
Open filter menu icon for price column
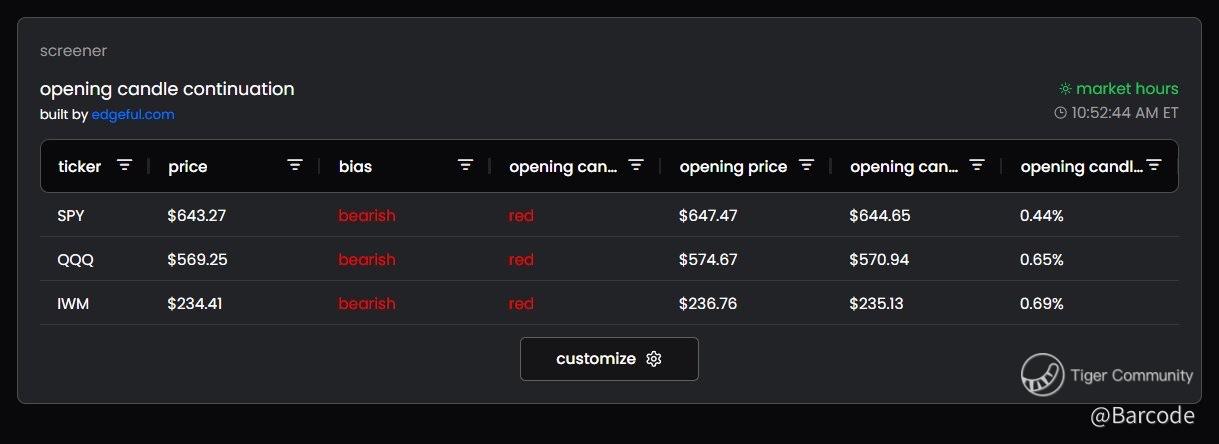pos(295,166)
